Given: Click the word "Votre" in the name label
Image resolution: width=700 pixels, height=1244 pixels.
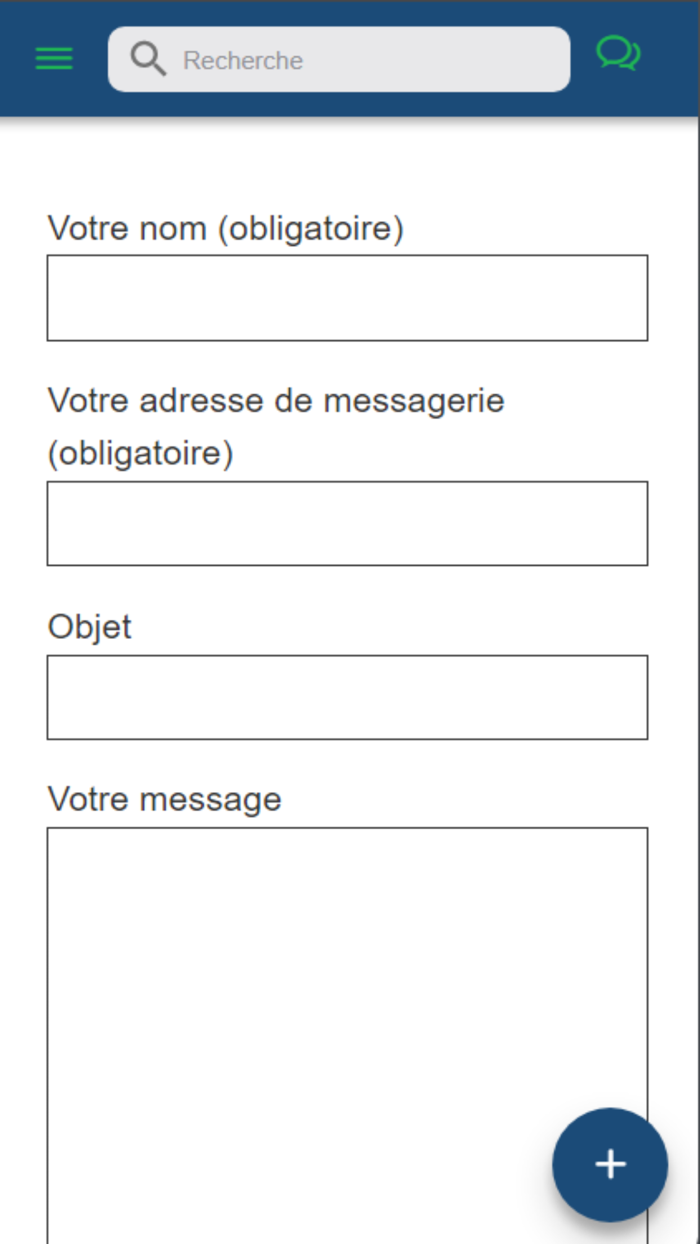Looking at the screenshot, I should coord(89,229).
